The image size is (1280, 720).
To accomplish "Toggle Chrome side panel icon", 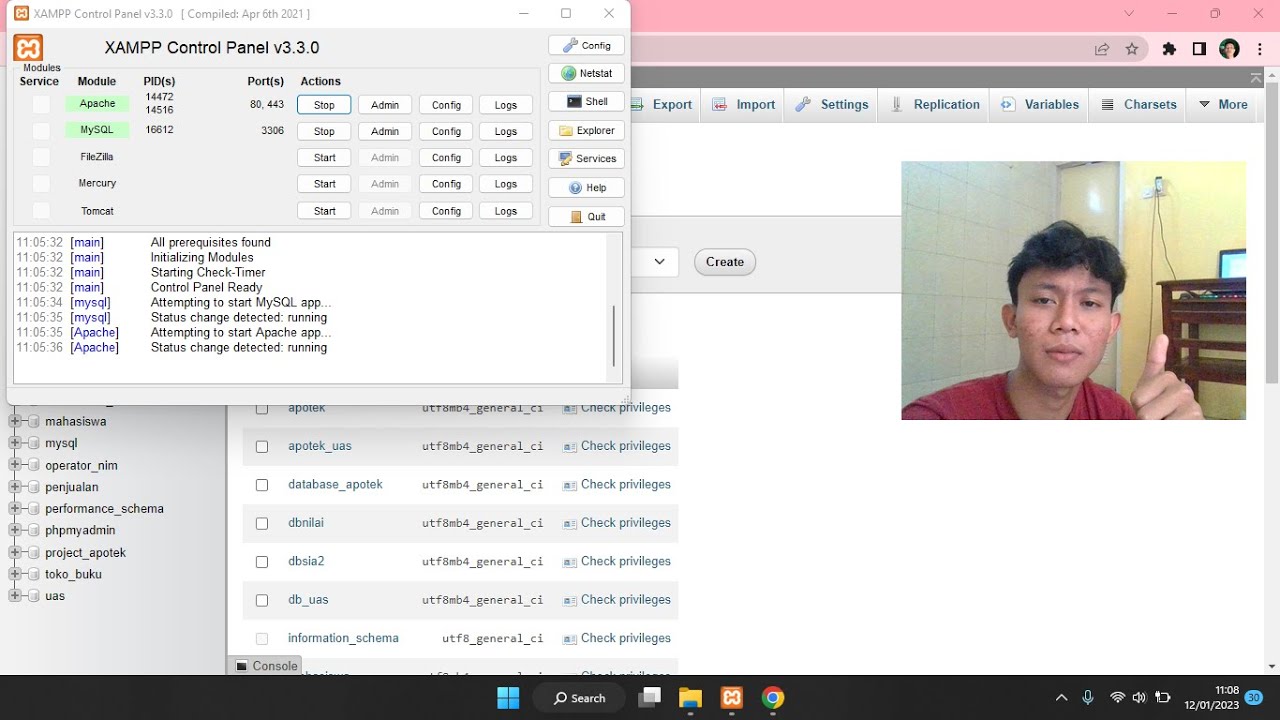I will pos(1199,49).
